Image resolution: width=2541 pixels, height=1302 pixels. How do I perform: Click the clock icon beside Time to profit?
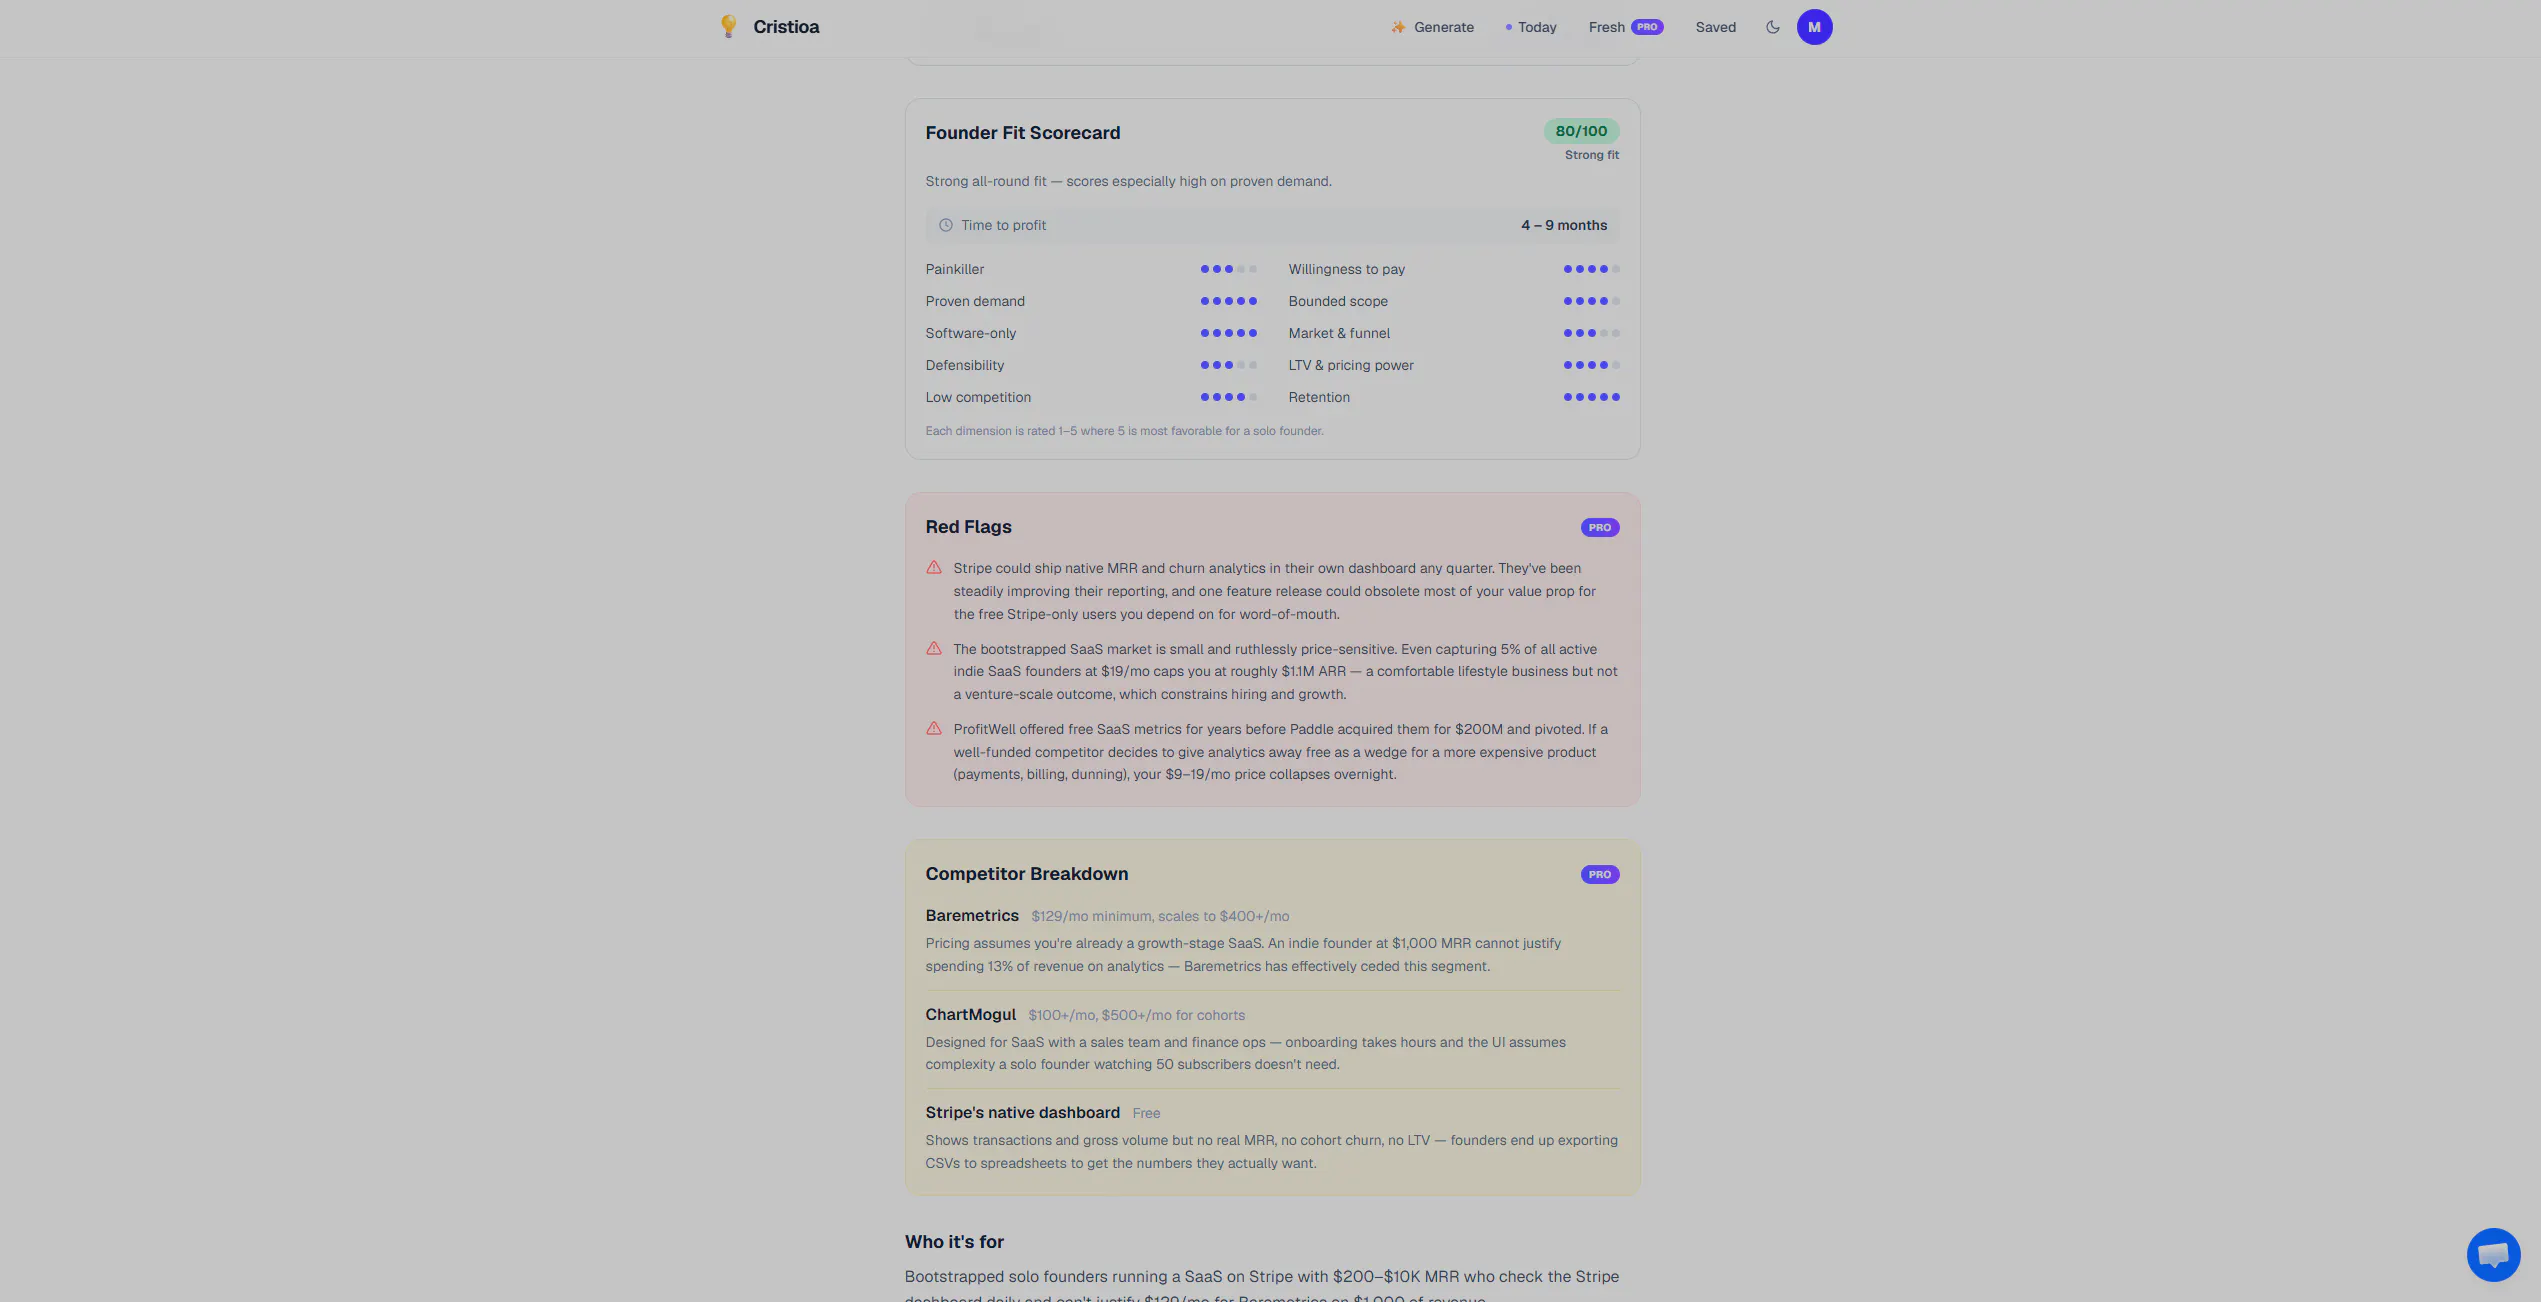(946, 225)
